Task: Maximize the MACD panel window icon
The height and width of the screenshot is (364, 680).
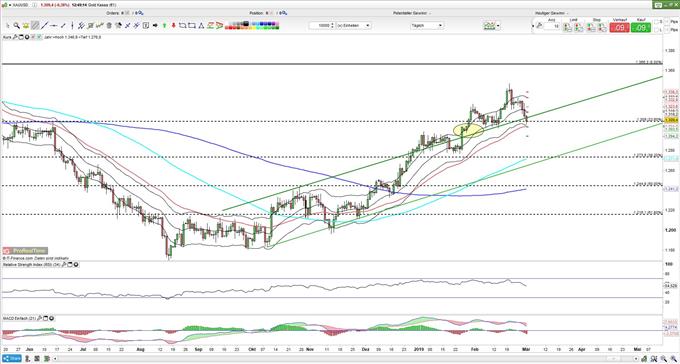Action: pos(46,318)
